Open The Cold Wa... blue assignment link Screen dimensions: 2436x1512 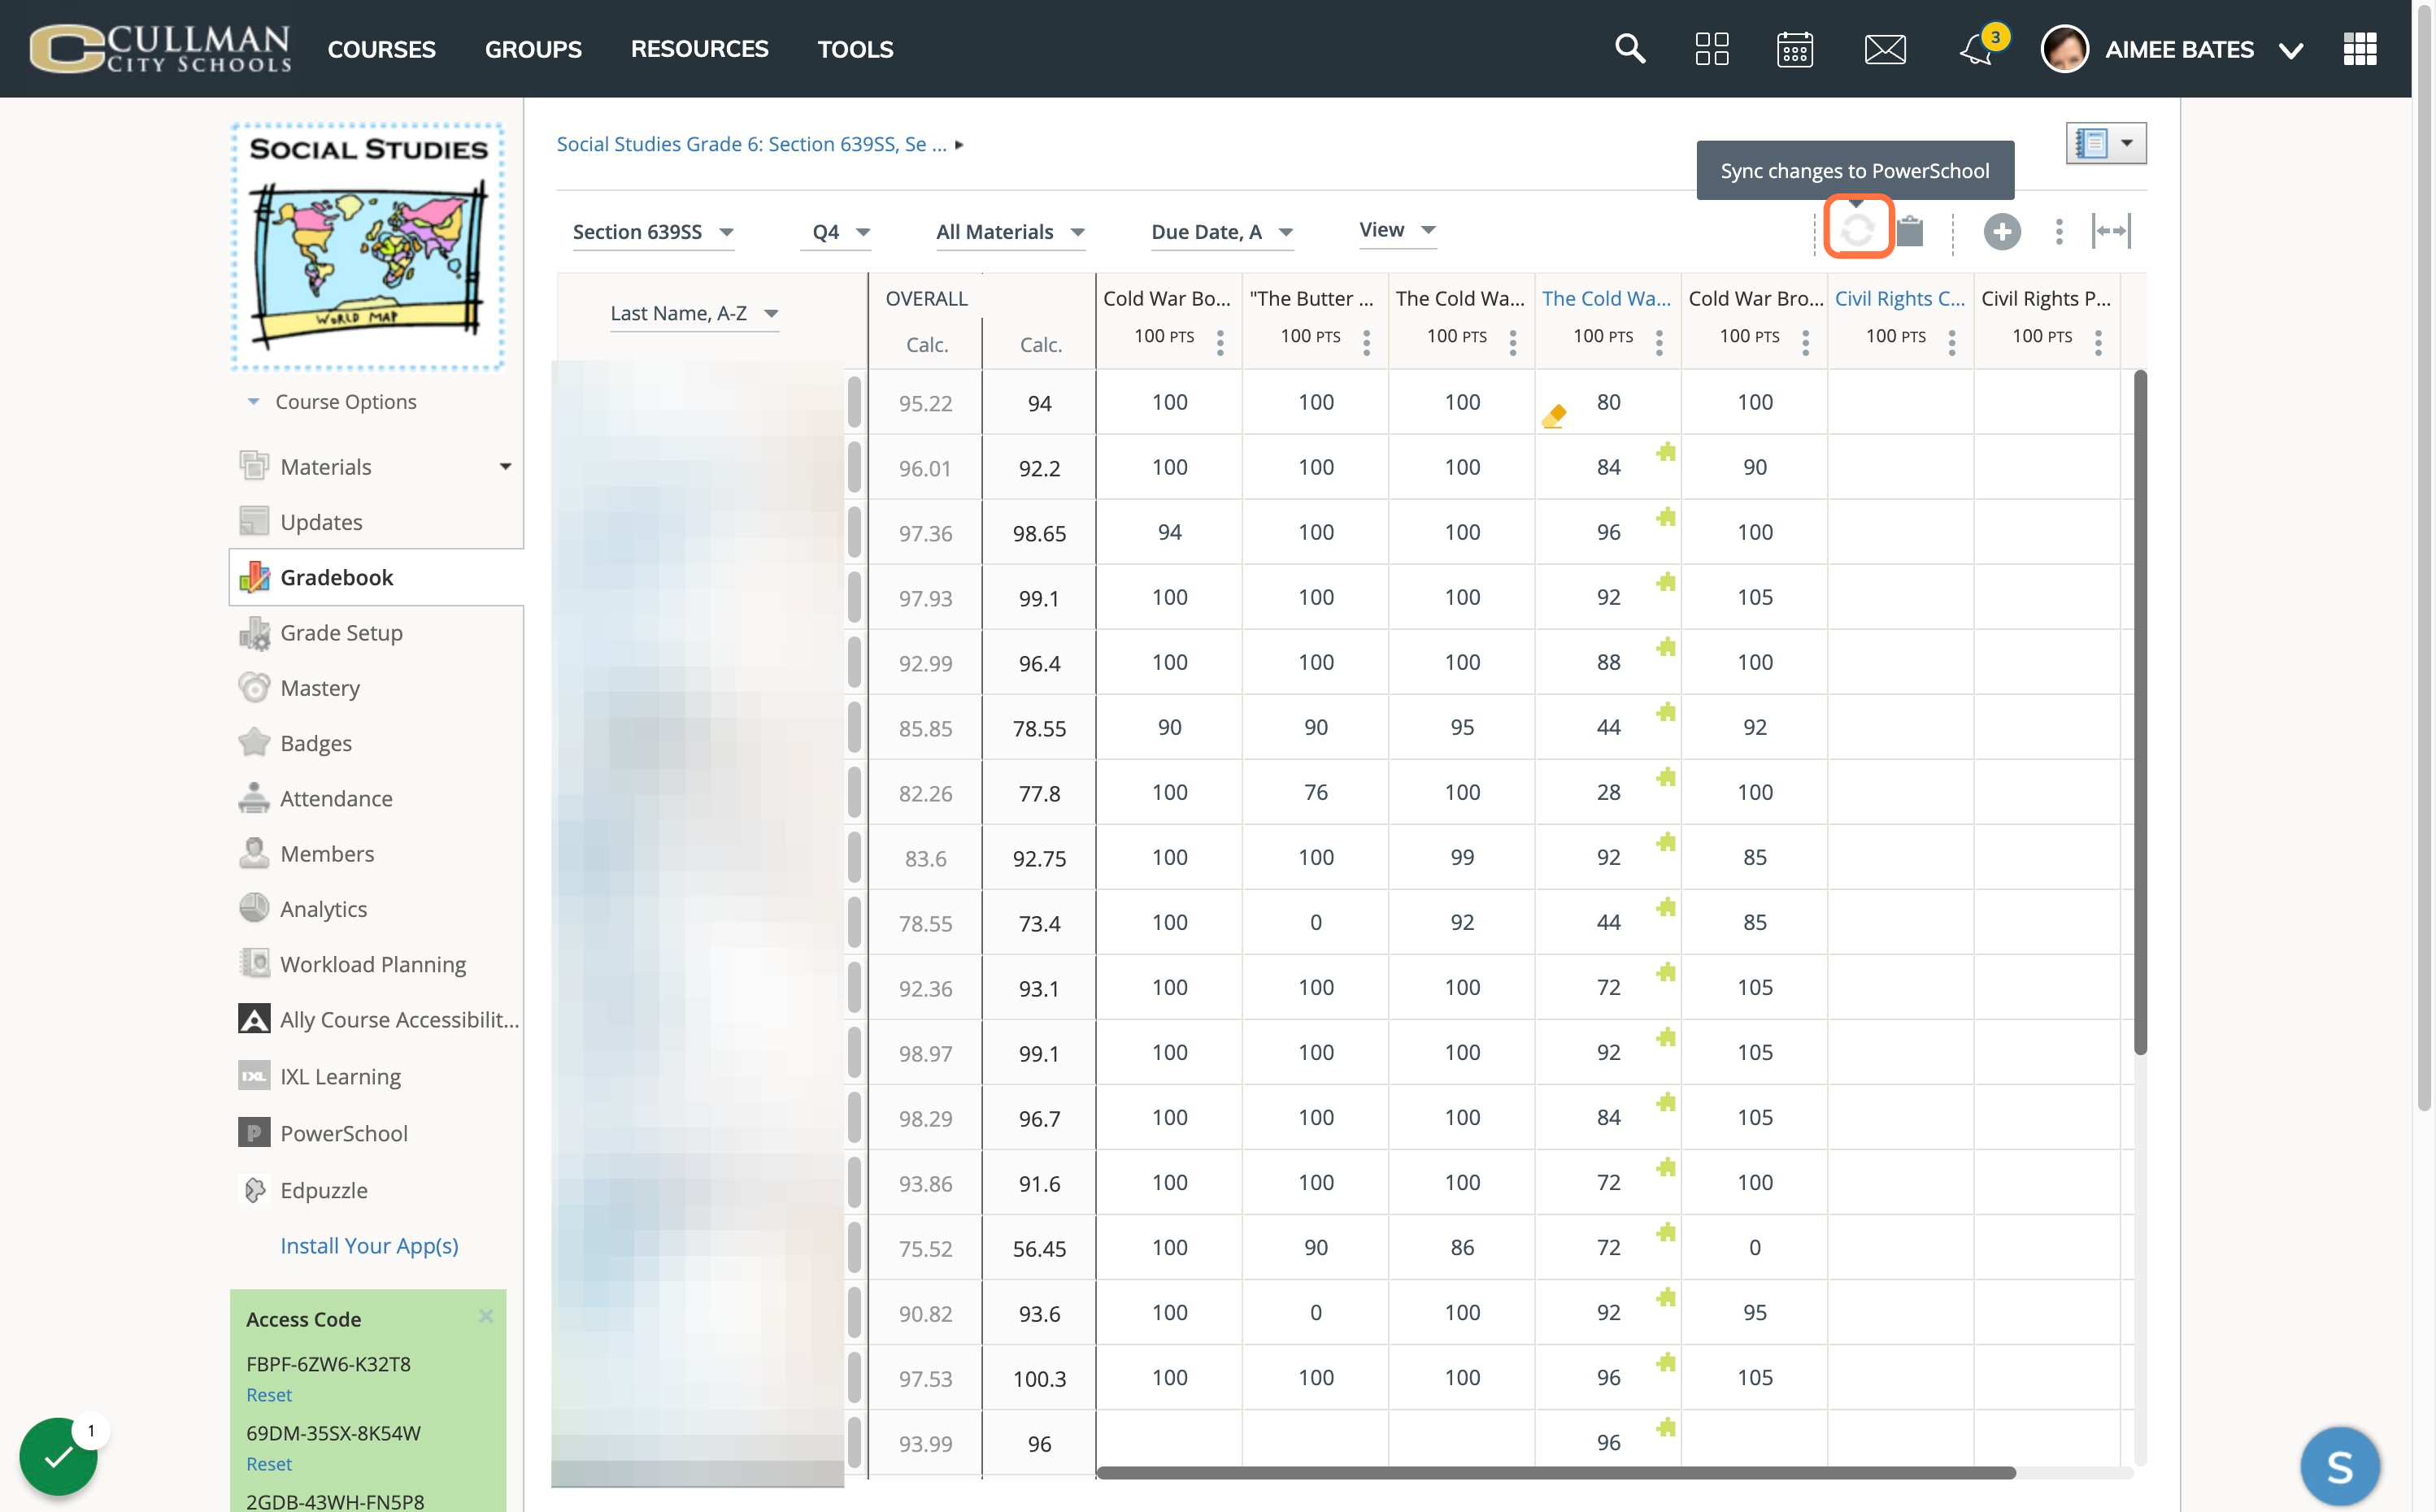point(1606,298)
